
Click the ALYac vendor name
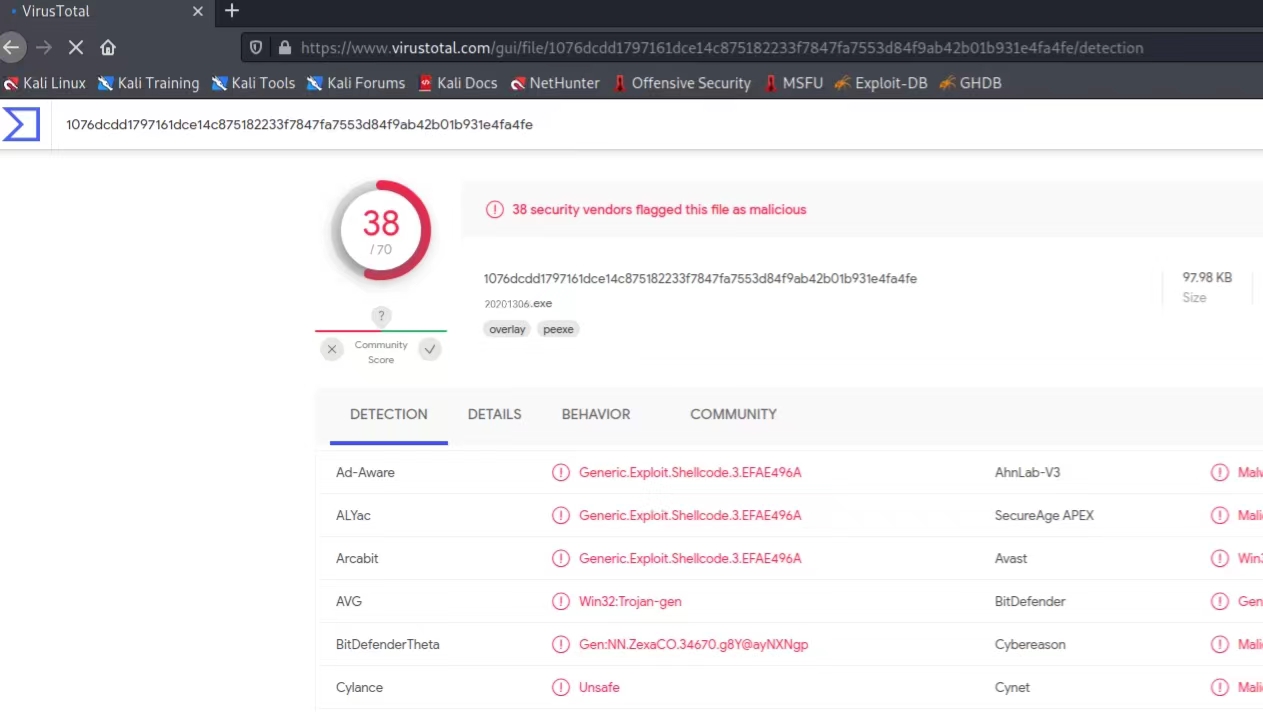tap(353, 515)
